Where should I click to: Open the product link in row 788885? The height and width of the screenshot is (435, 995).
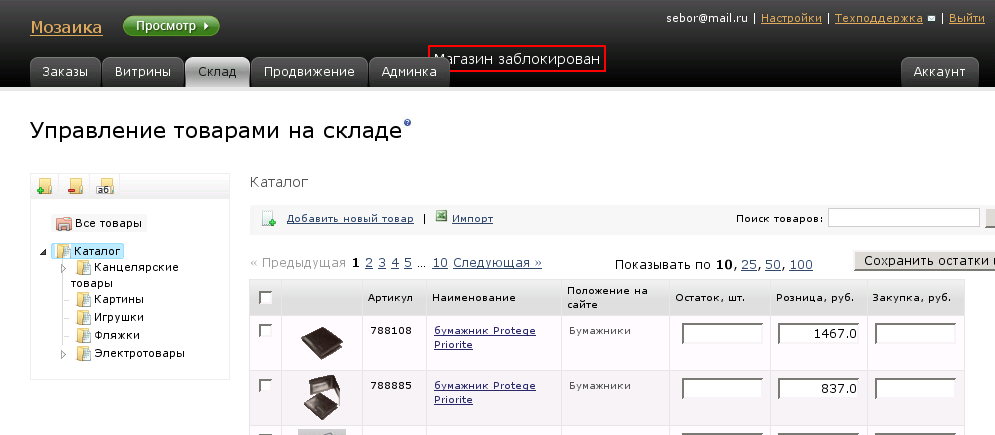[485, 393]
